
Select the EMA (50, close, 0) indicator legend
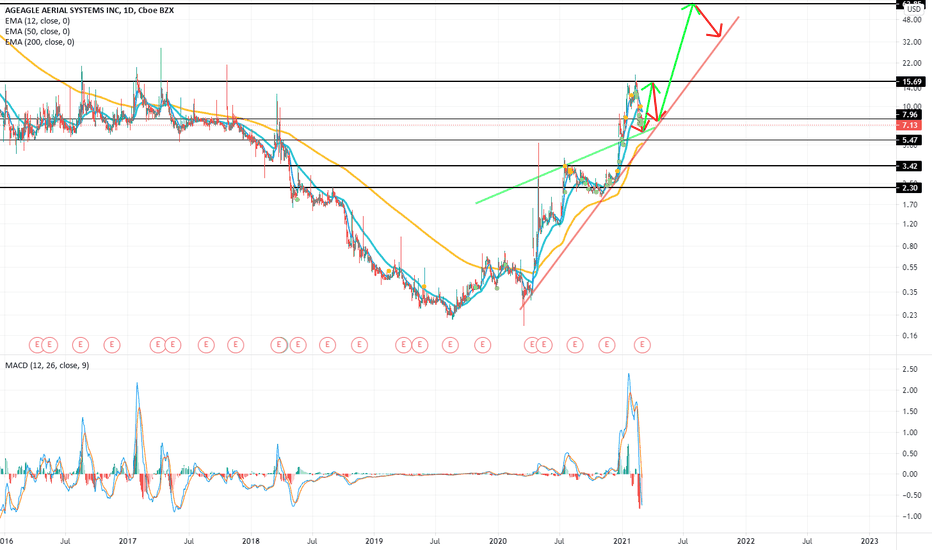tap(37, 32)
